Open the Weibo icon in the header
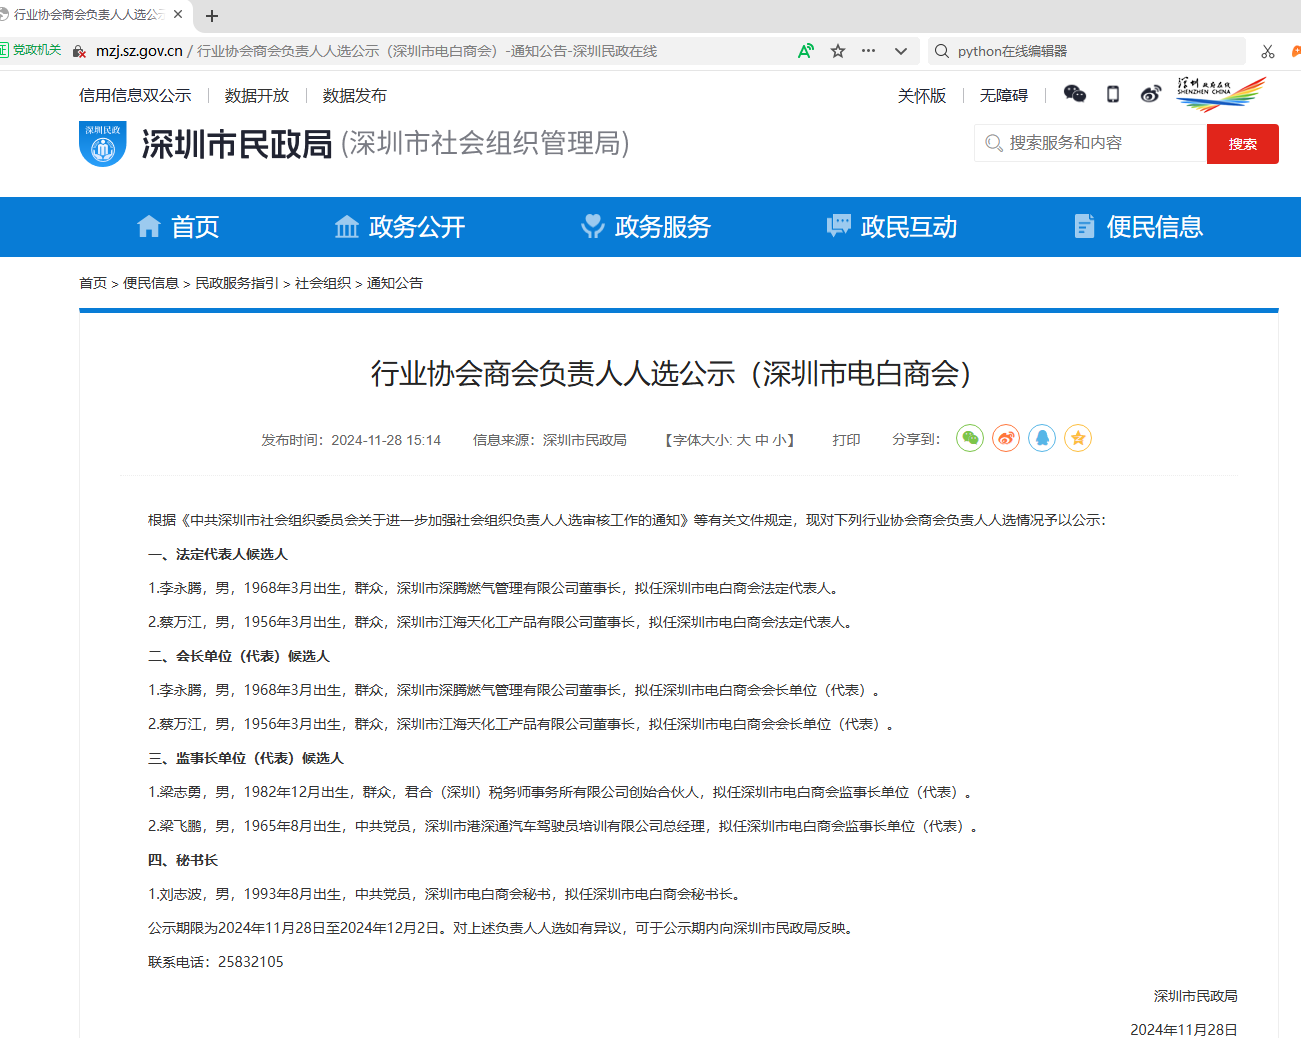This screenshot has width=1301, height=1039. [x=1150, y=94]
